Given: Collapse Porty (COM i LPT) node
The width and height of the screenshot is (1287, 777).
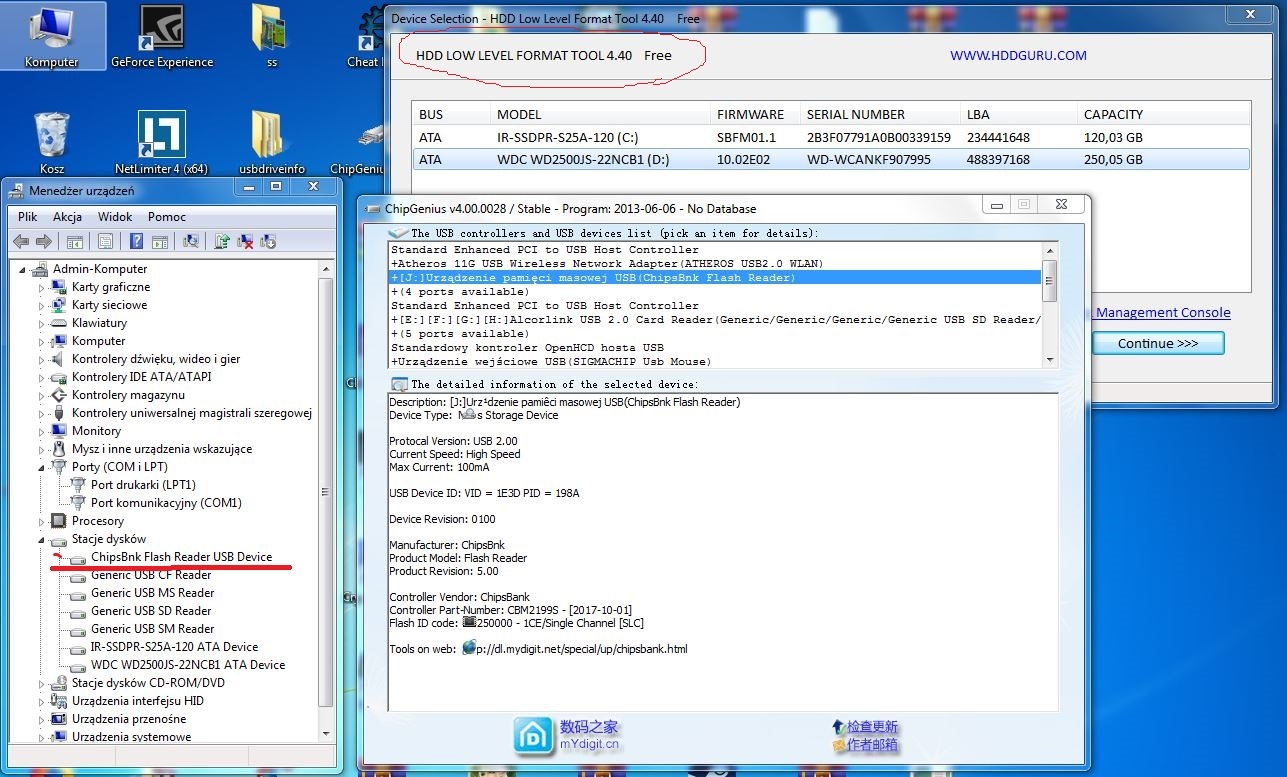Looking at the screenshot, I should (x=42, y=467).
